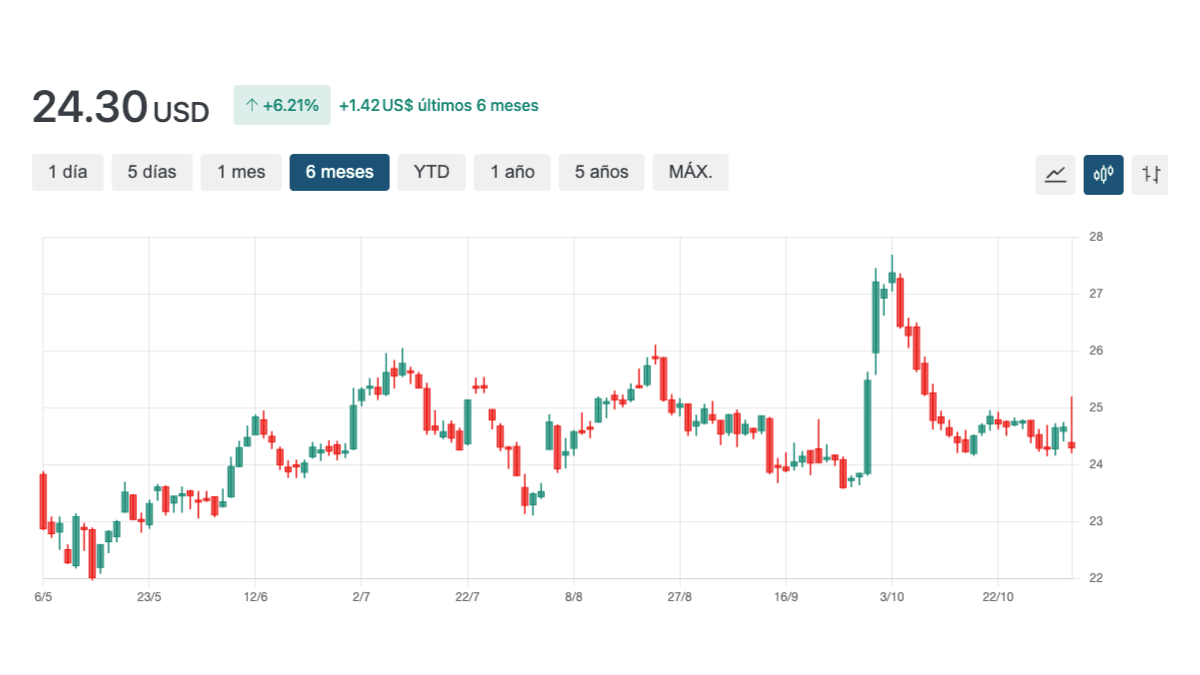View one year of data via '1 año'
Image resolution: width=1200 pixels, height=675 pixels.
pyautogui.click(x=512, y=172)
